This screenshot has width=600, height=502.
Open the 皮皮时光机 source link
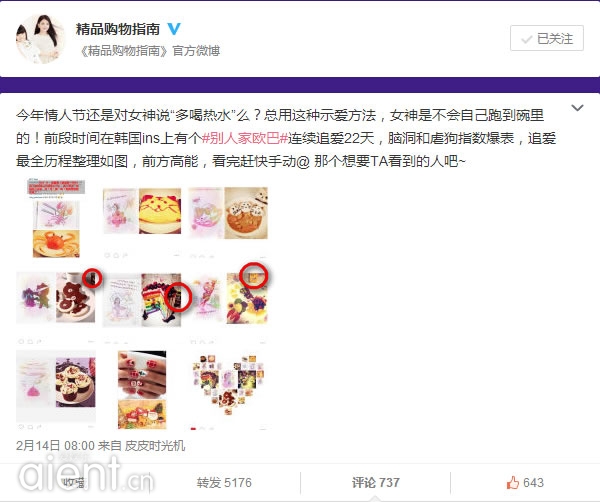tap(155, 446)
